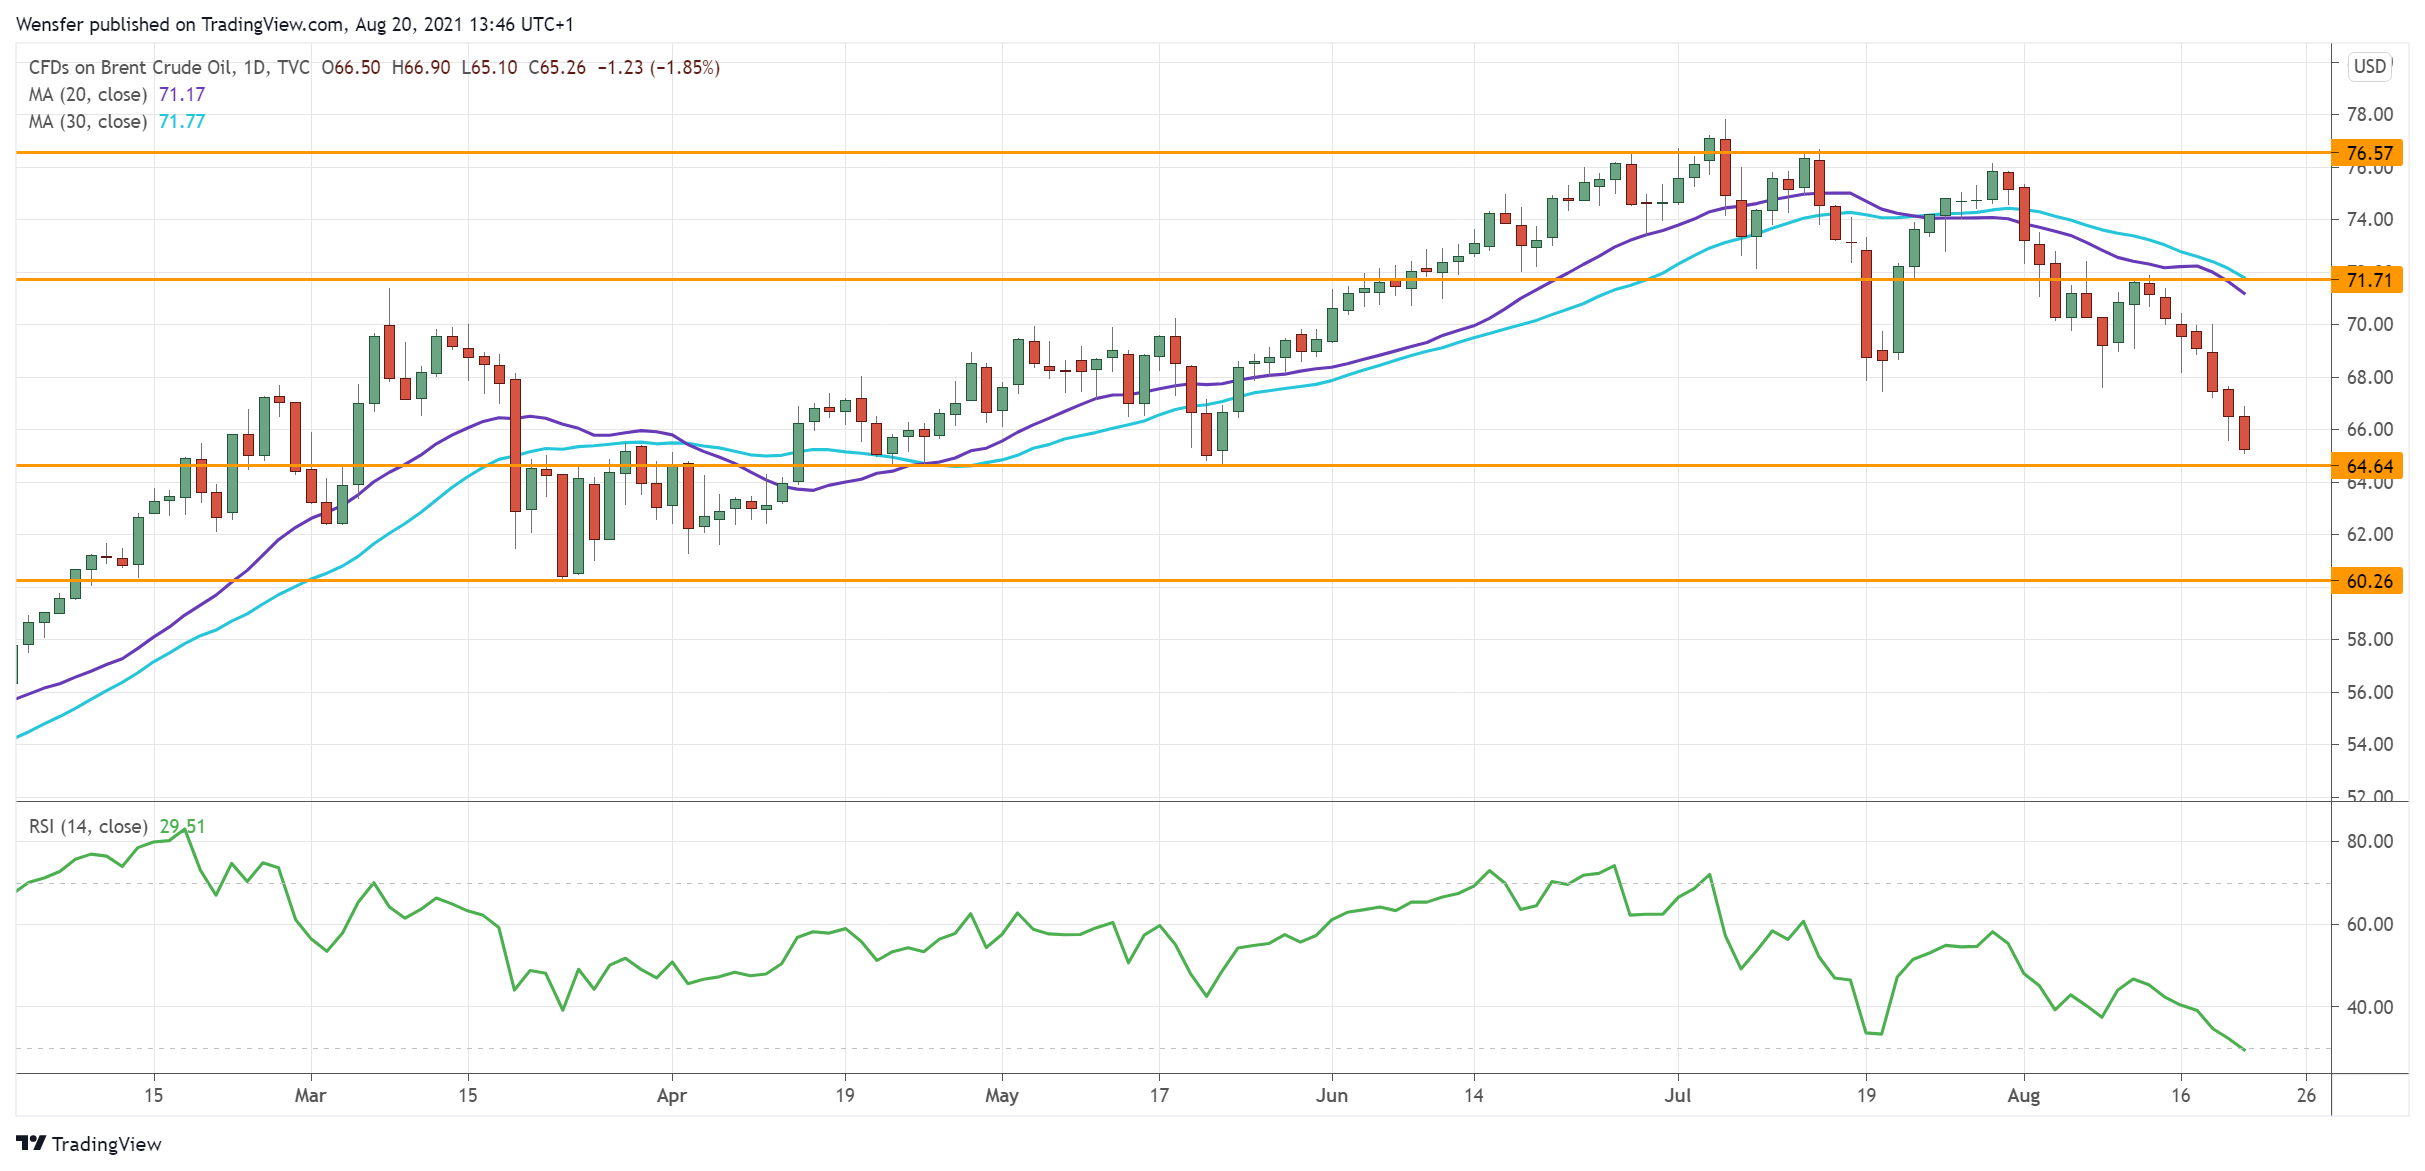Select the MA (30, close) indicator legend
2425x1171 pixels.
[x=88, y=122]
